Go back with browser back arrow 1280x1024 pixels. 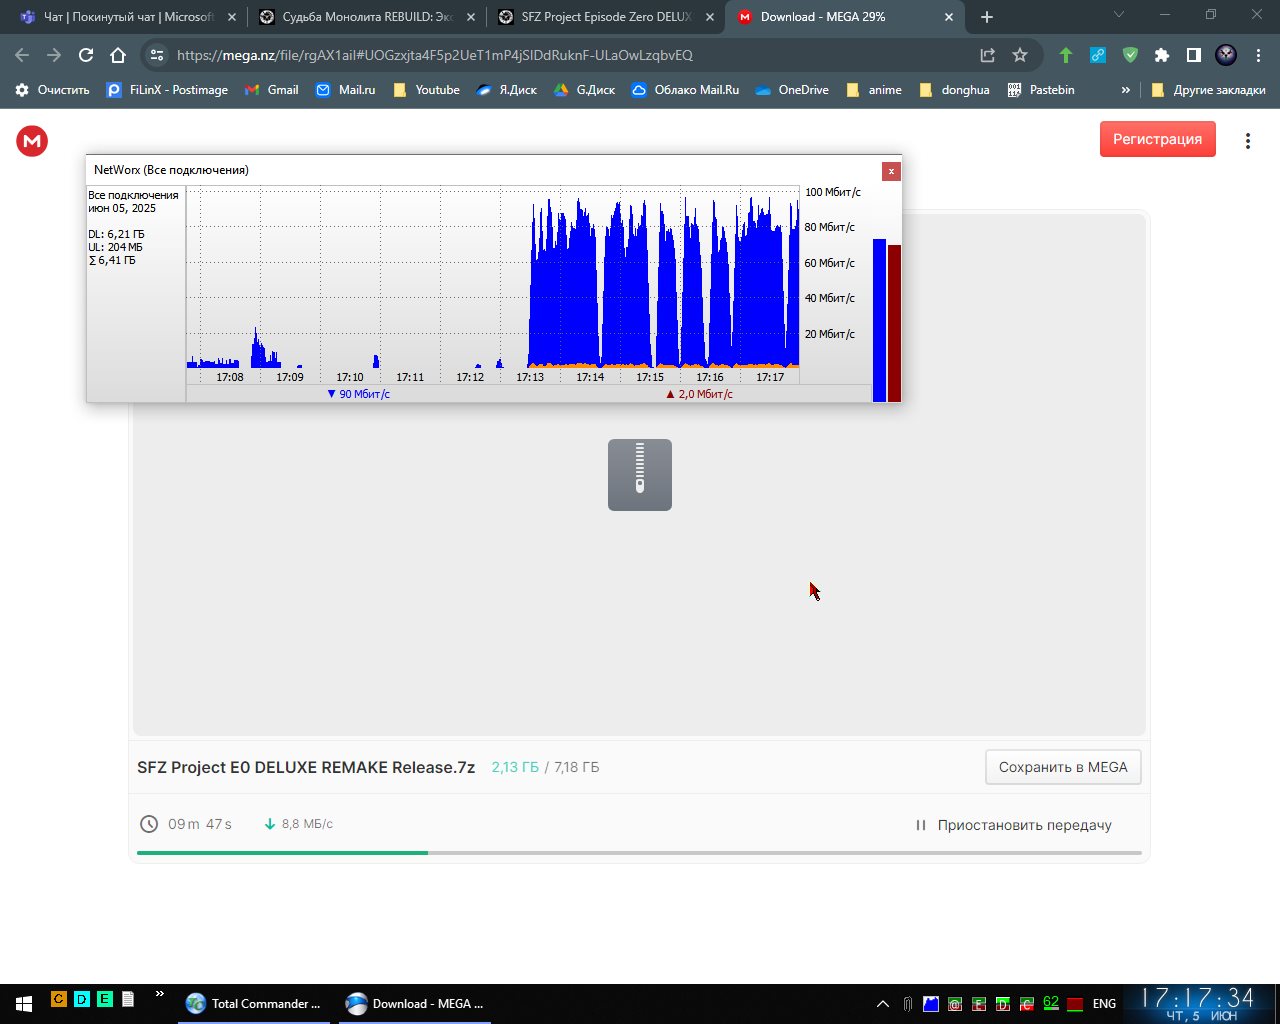point(22,55)
